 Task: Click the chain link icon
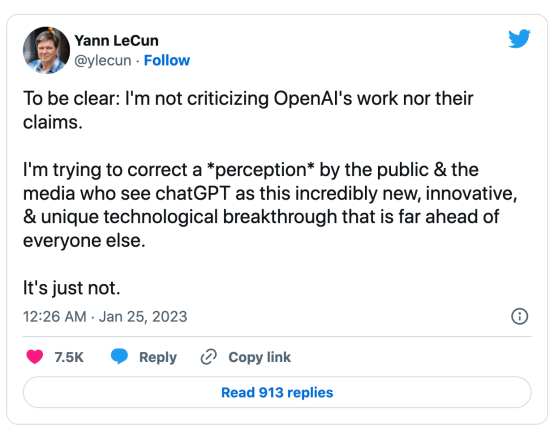point(208,357)
